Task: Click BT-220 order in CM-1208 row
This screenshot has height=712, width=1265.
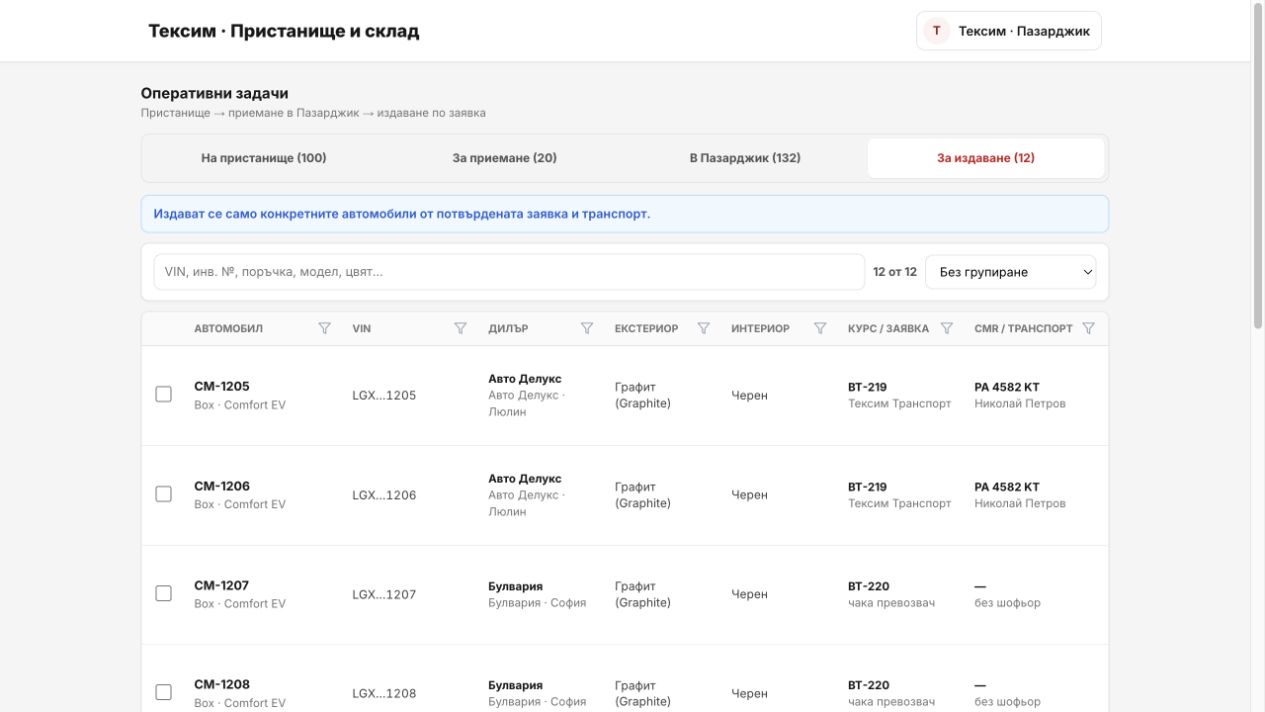Action: click(x=869, y=685)
